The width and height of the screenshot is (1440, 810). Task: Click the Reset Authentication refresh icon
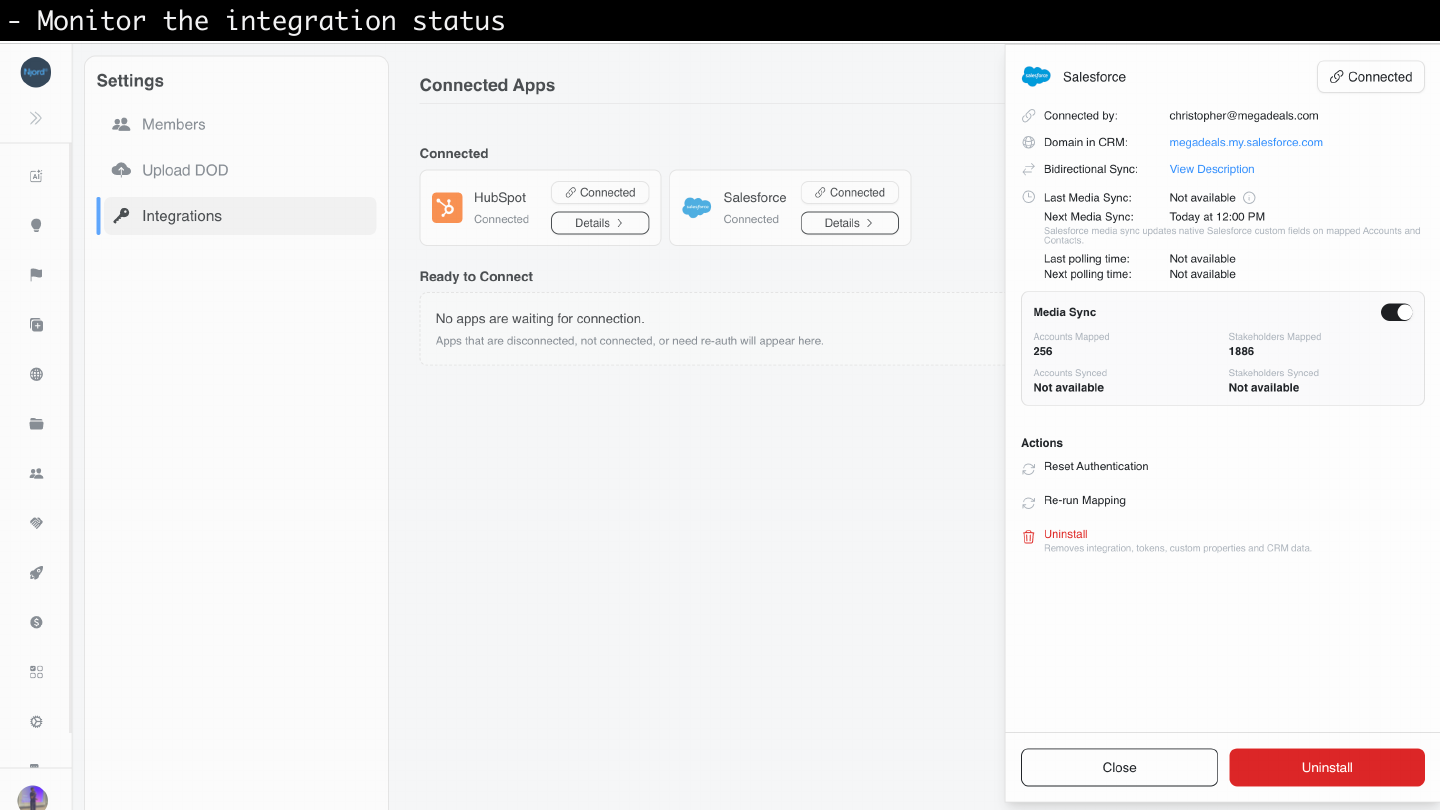pyautogui.click(x=1029, y=469)
